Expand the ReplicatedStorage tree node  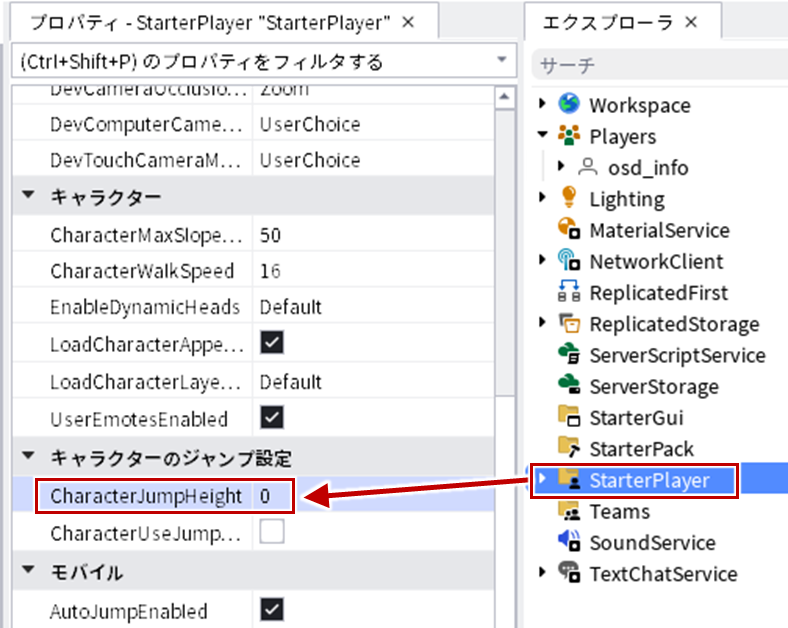coord(542,322)
